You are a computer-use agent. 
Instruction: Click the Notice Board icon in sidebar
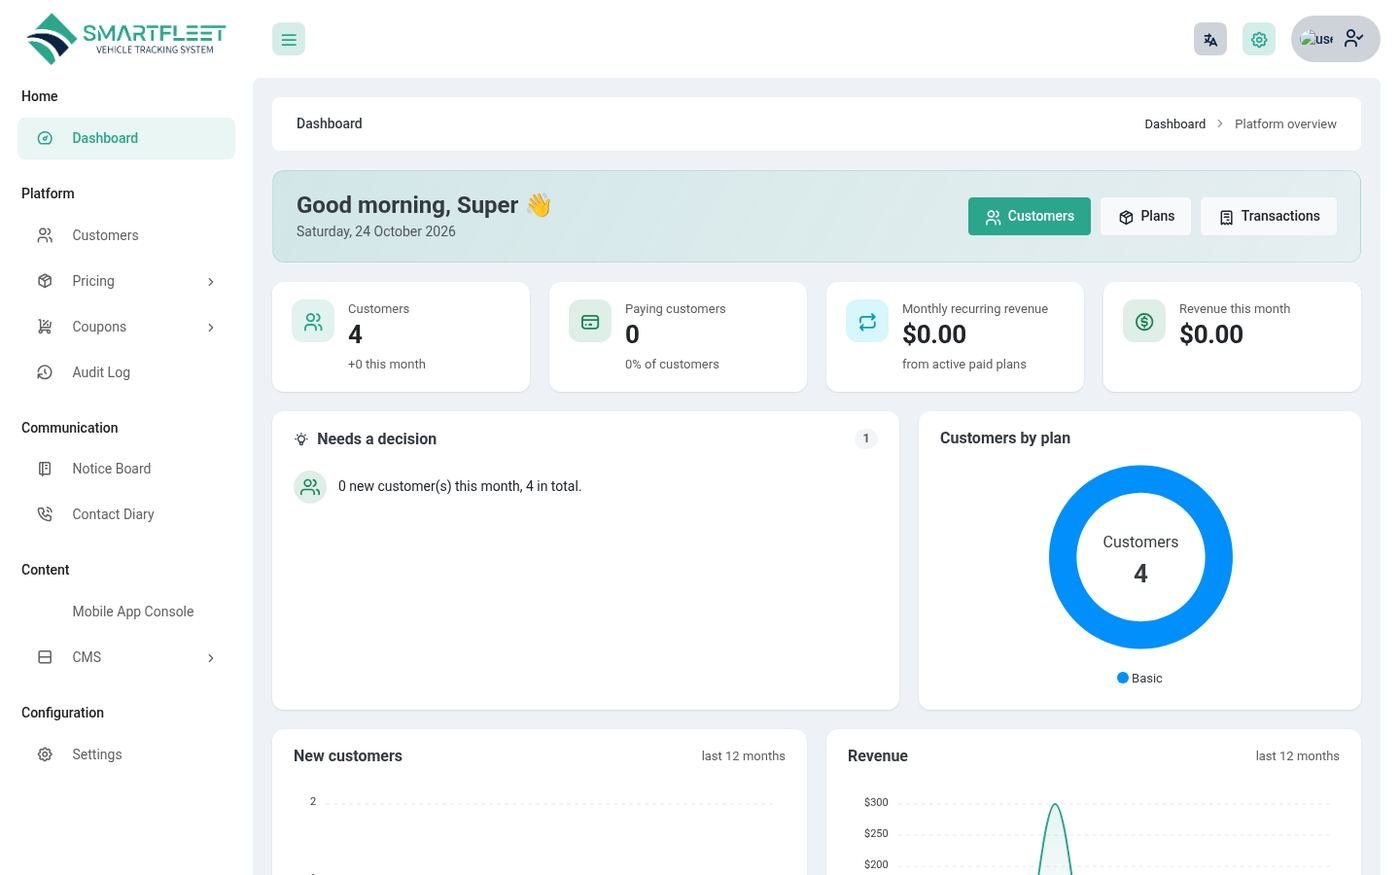click(45, 468)
